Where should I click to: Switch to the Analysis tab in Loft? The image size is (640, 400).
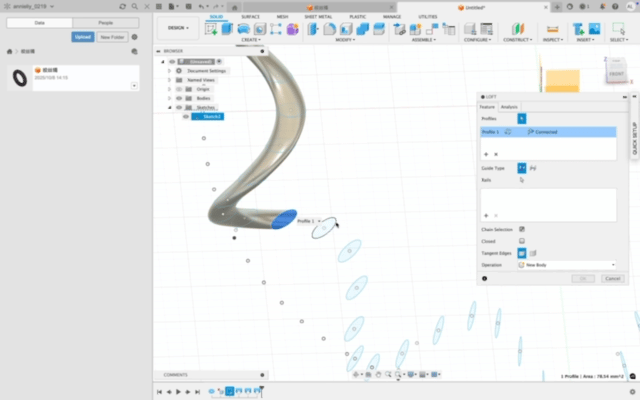[509, 106]
